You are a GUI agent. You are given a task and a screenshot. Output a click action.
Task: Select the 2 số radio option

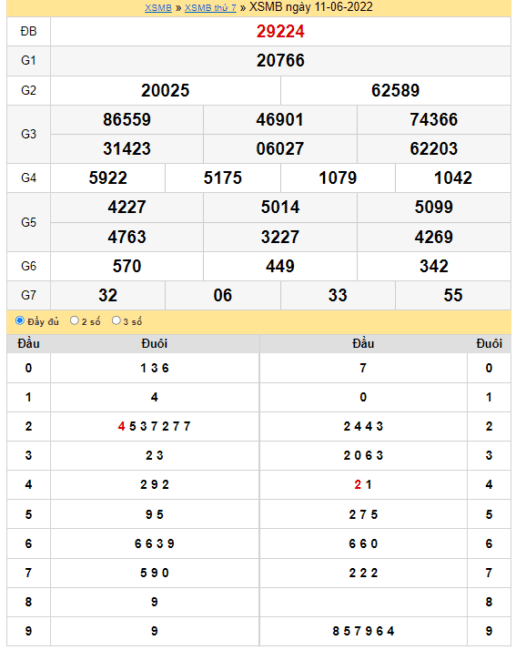74,320
